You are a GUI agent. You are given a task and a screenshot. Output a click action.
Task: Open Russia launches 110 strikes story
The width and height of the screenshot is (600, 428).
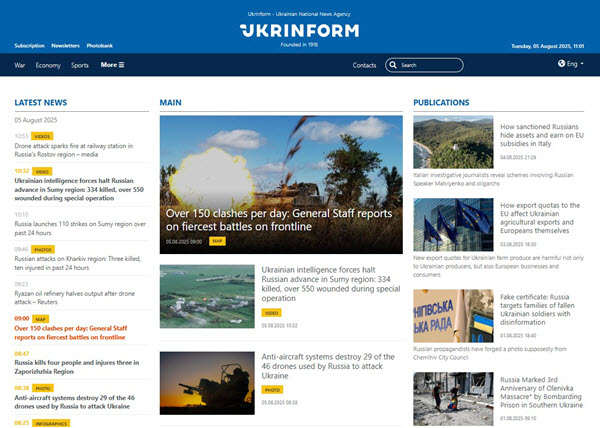coord(80,228)
